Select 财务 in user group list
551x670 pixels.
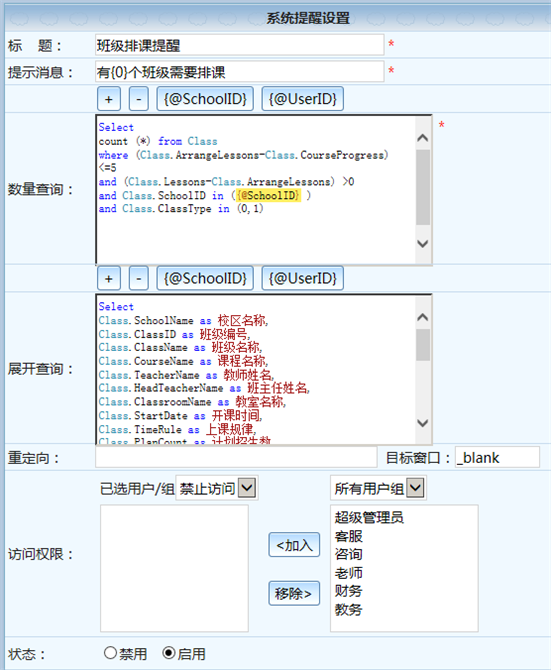pyautogui.click(x=349, y=591)
